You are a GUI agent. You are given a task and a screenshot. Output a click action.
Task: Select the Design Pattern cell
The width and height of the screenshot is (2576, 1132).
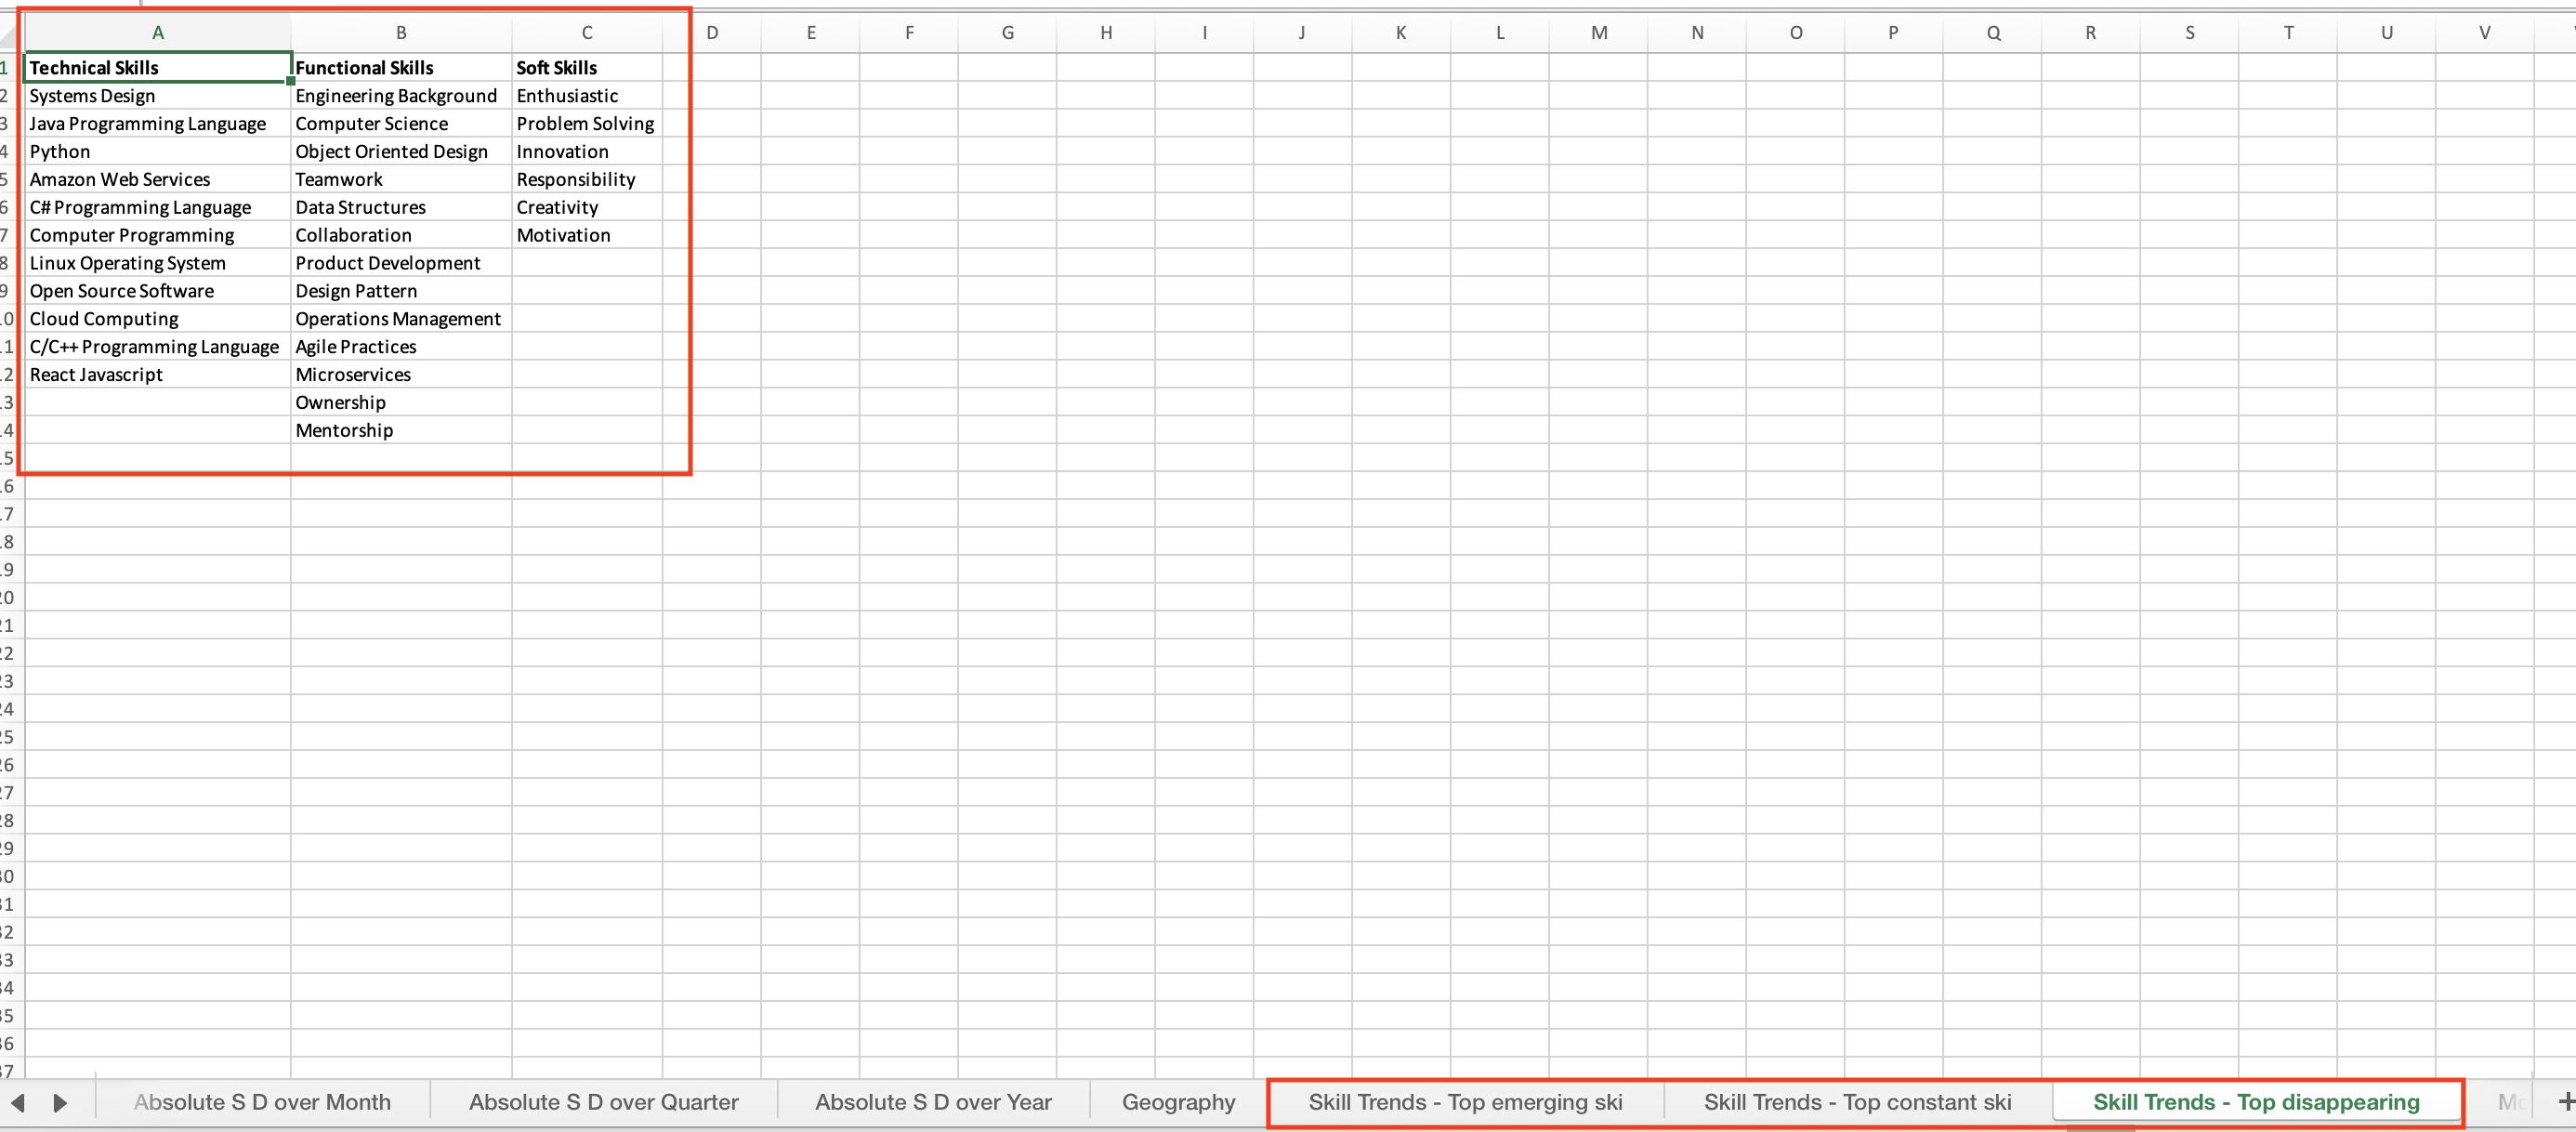(x=401, y=291)
